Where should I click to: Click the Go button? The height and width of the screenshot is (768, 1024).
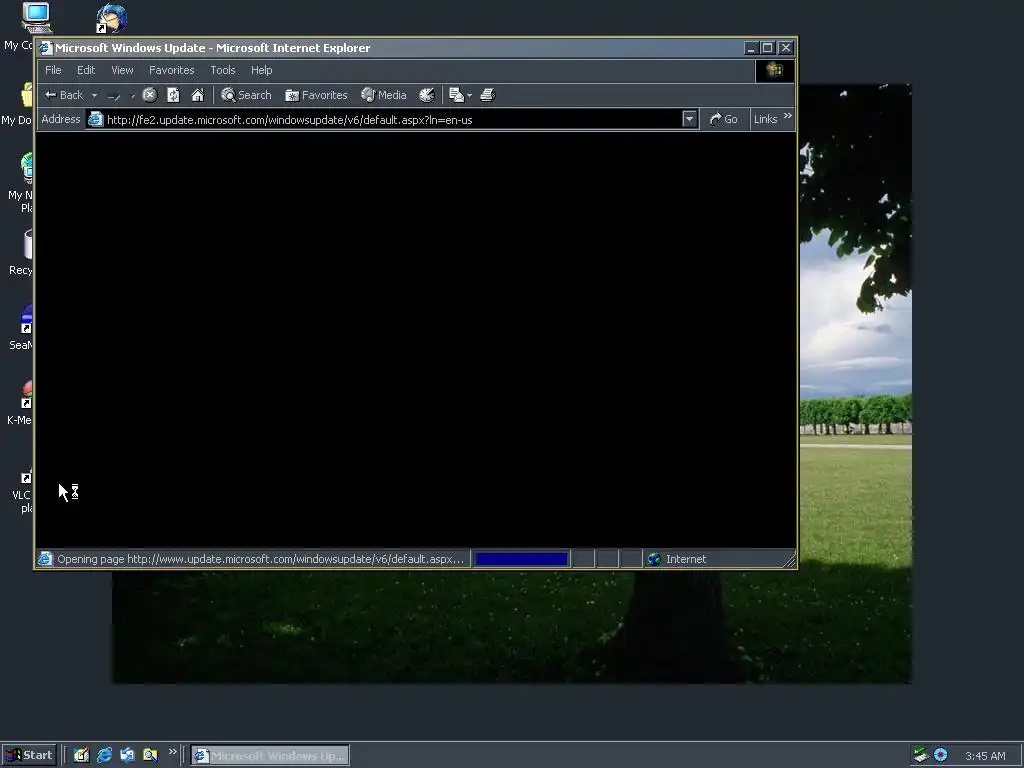point(724,119)
